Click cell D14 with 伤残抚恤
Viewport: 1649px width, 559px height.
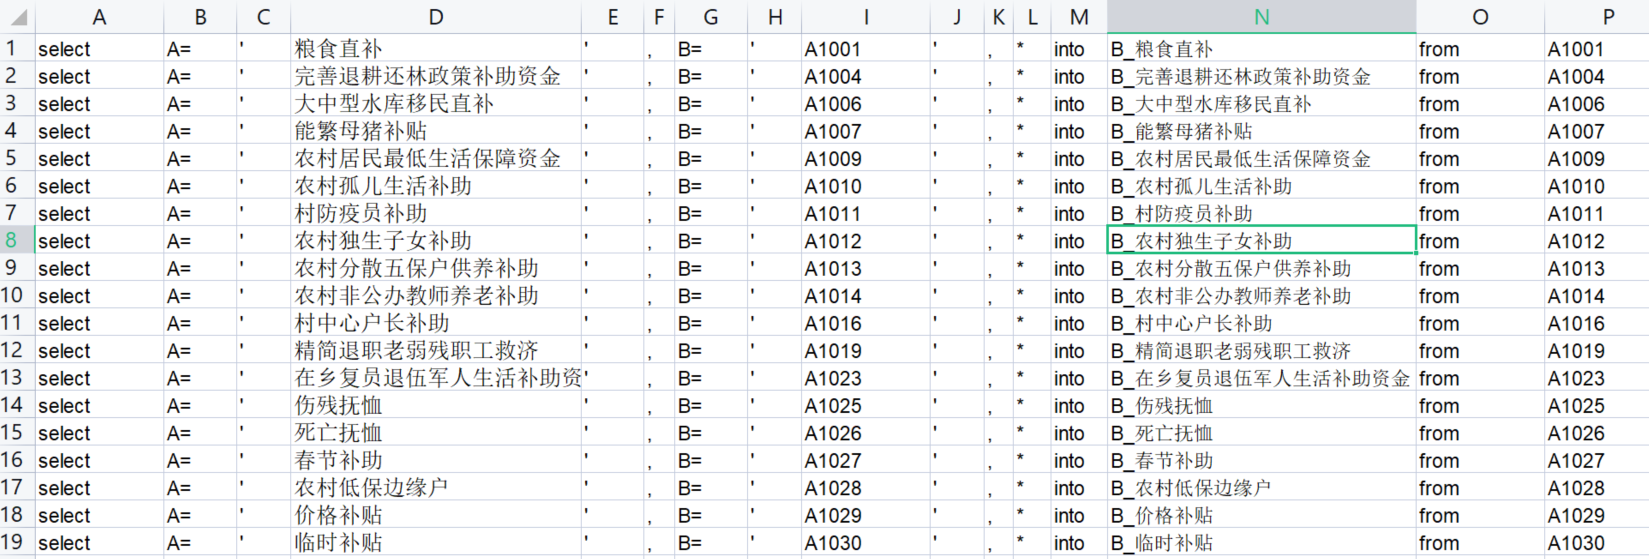tap(436, 405)
